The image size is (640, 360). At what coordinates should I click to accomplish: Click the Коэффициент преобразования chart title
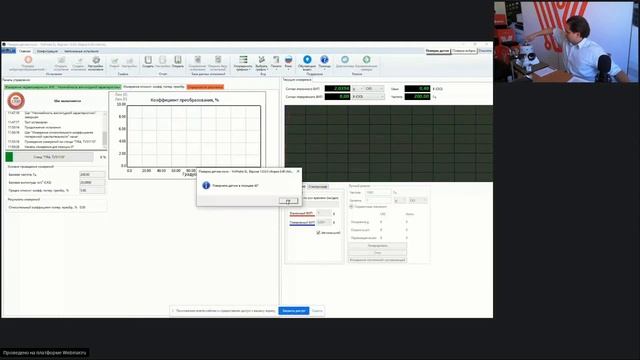tap(185, 100)
